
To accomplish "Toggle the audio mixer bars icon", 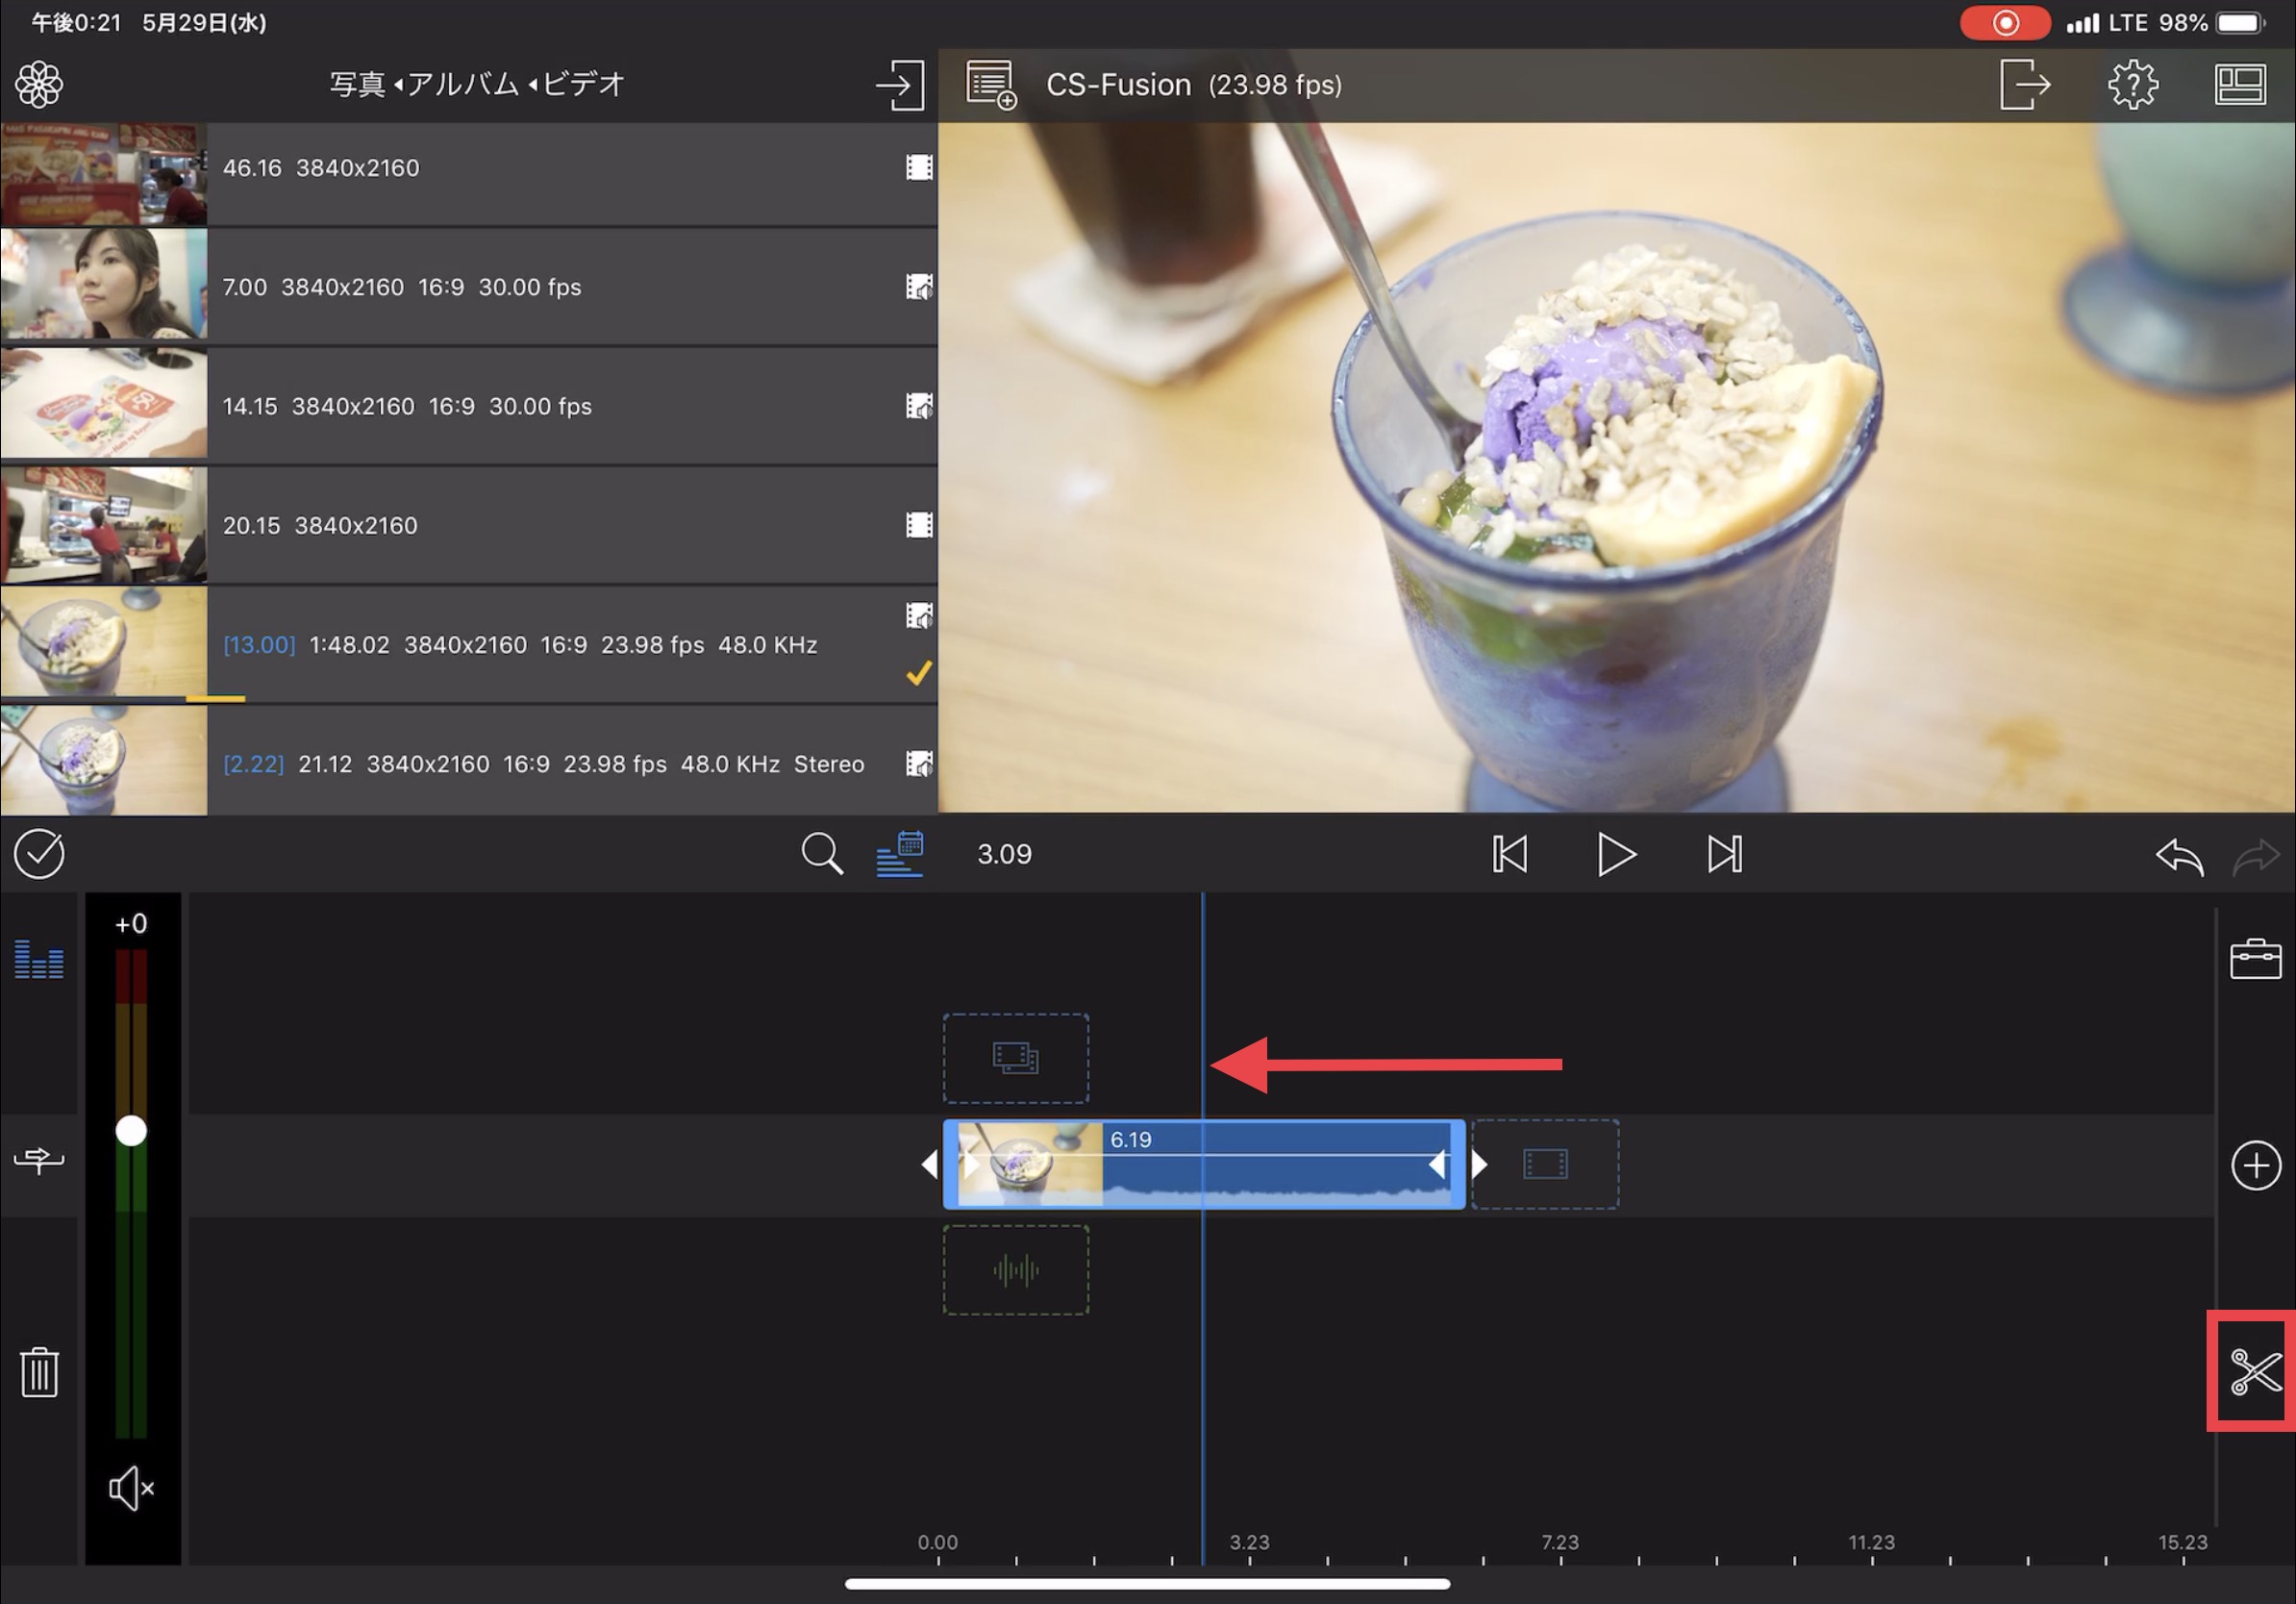I will click(x=39, y=959).
